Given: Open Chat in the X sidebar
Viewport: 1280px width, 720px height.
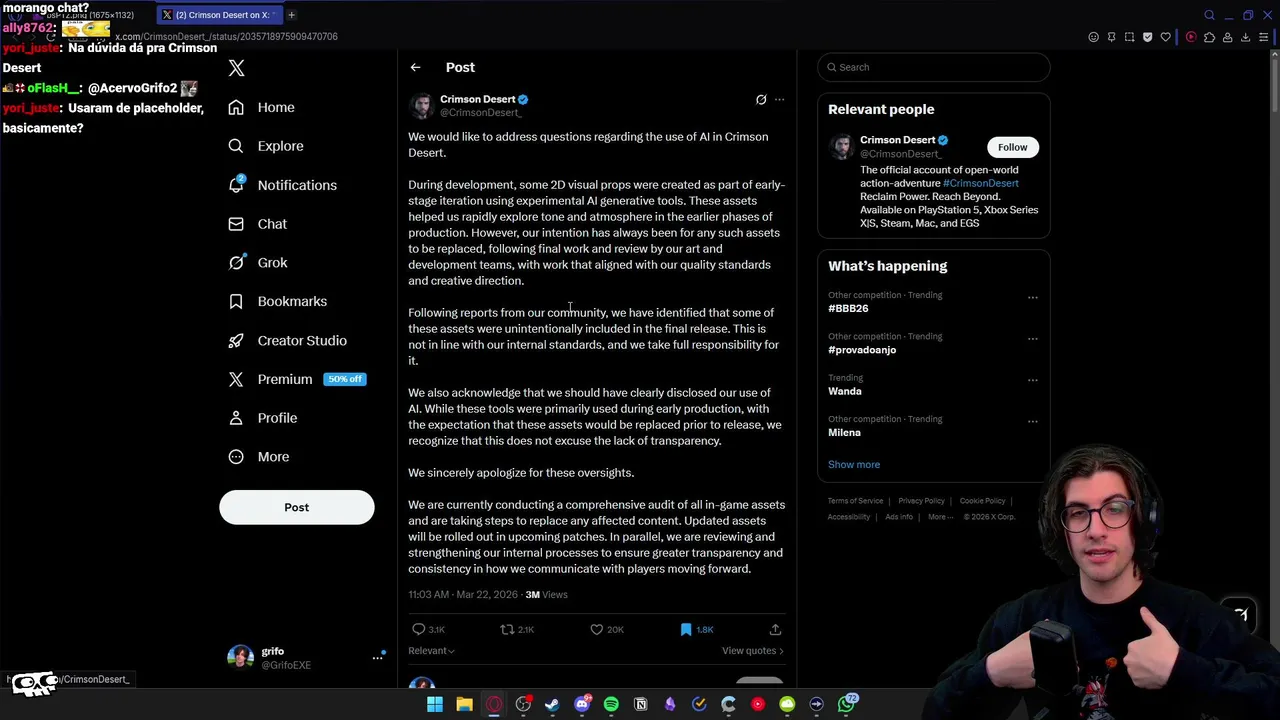Looking at the screenshot, I should point(257,224).
